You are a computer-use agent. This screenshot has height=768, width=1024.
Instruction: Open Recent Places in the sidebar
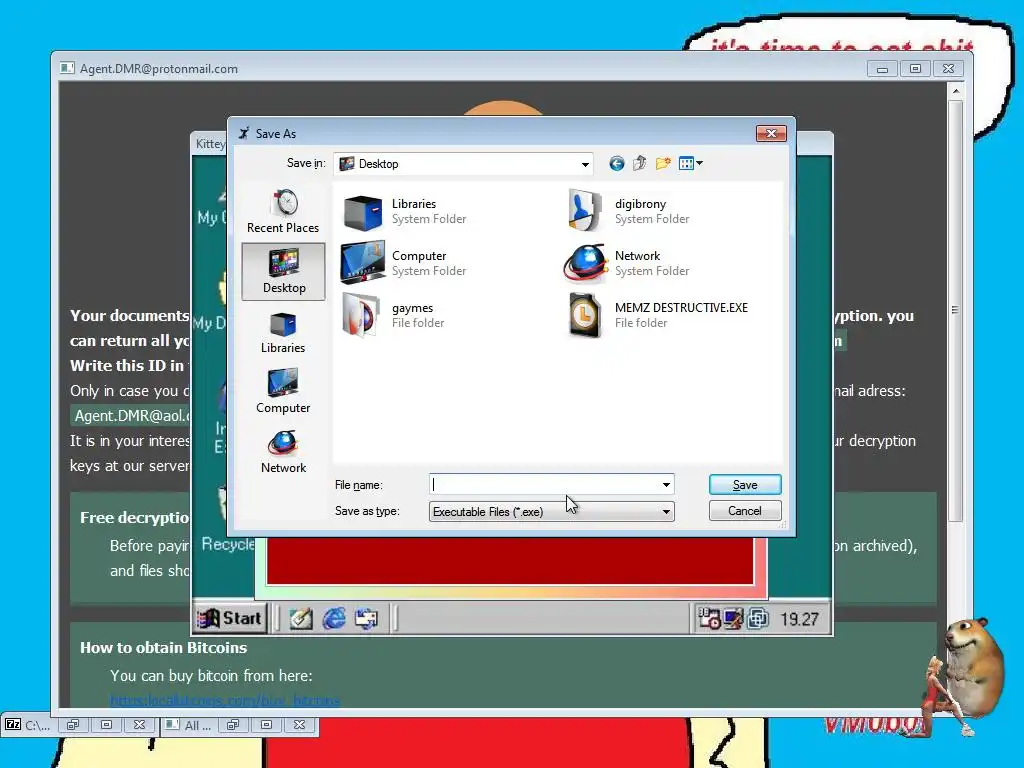click(x=283, y=211)
